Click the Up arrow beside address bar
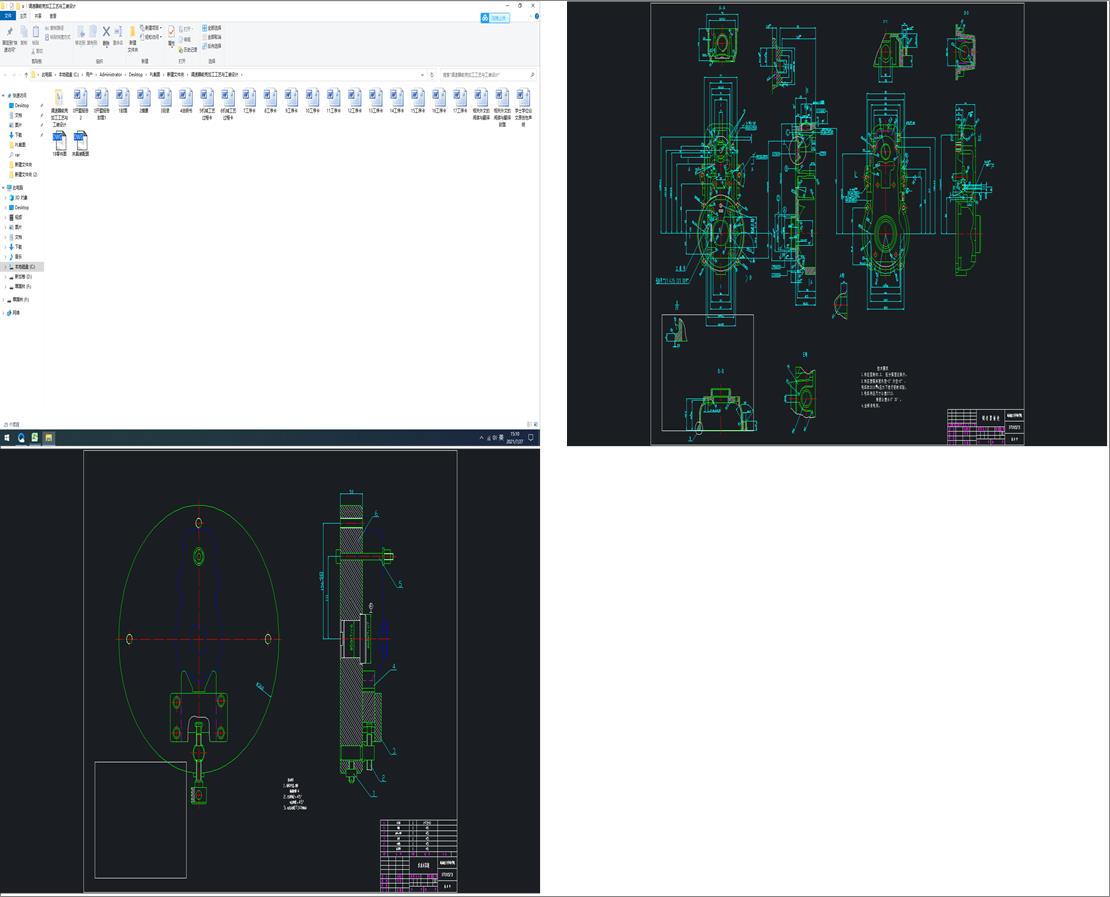Image resolution: width=1110 pixels, height=897 pixels. 26,74
